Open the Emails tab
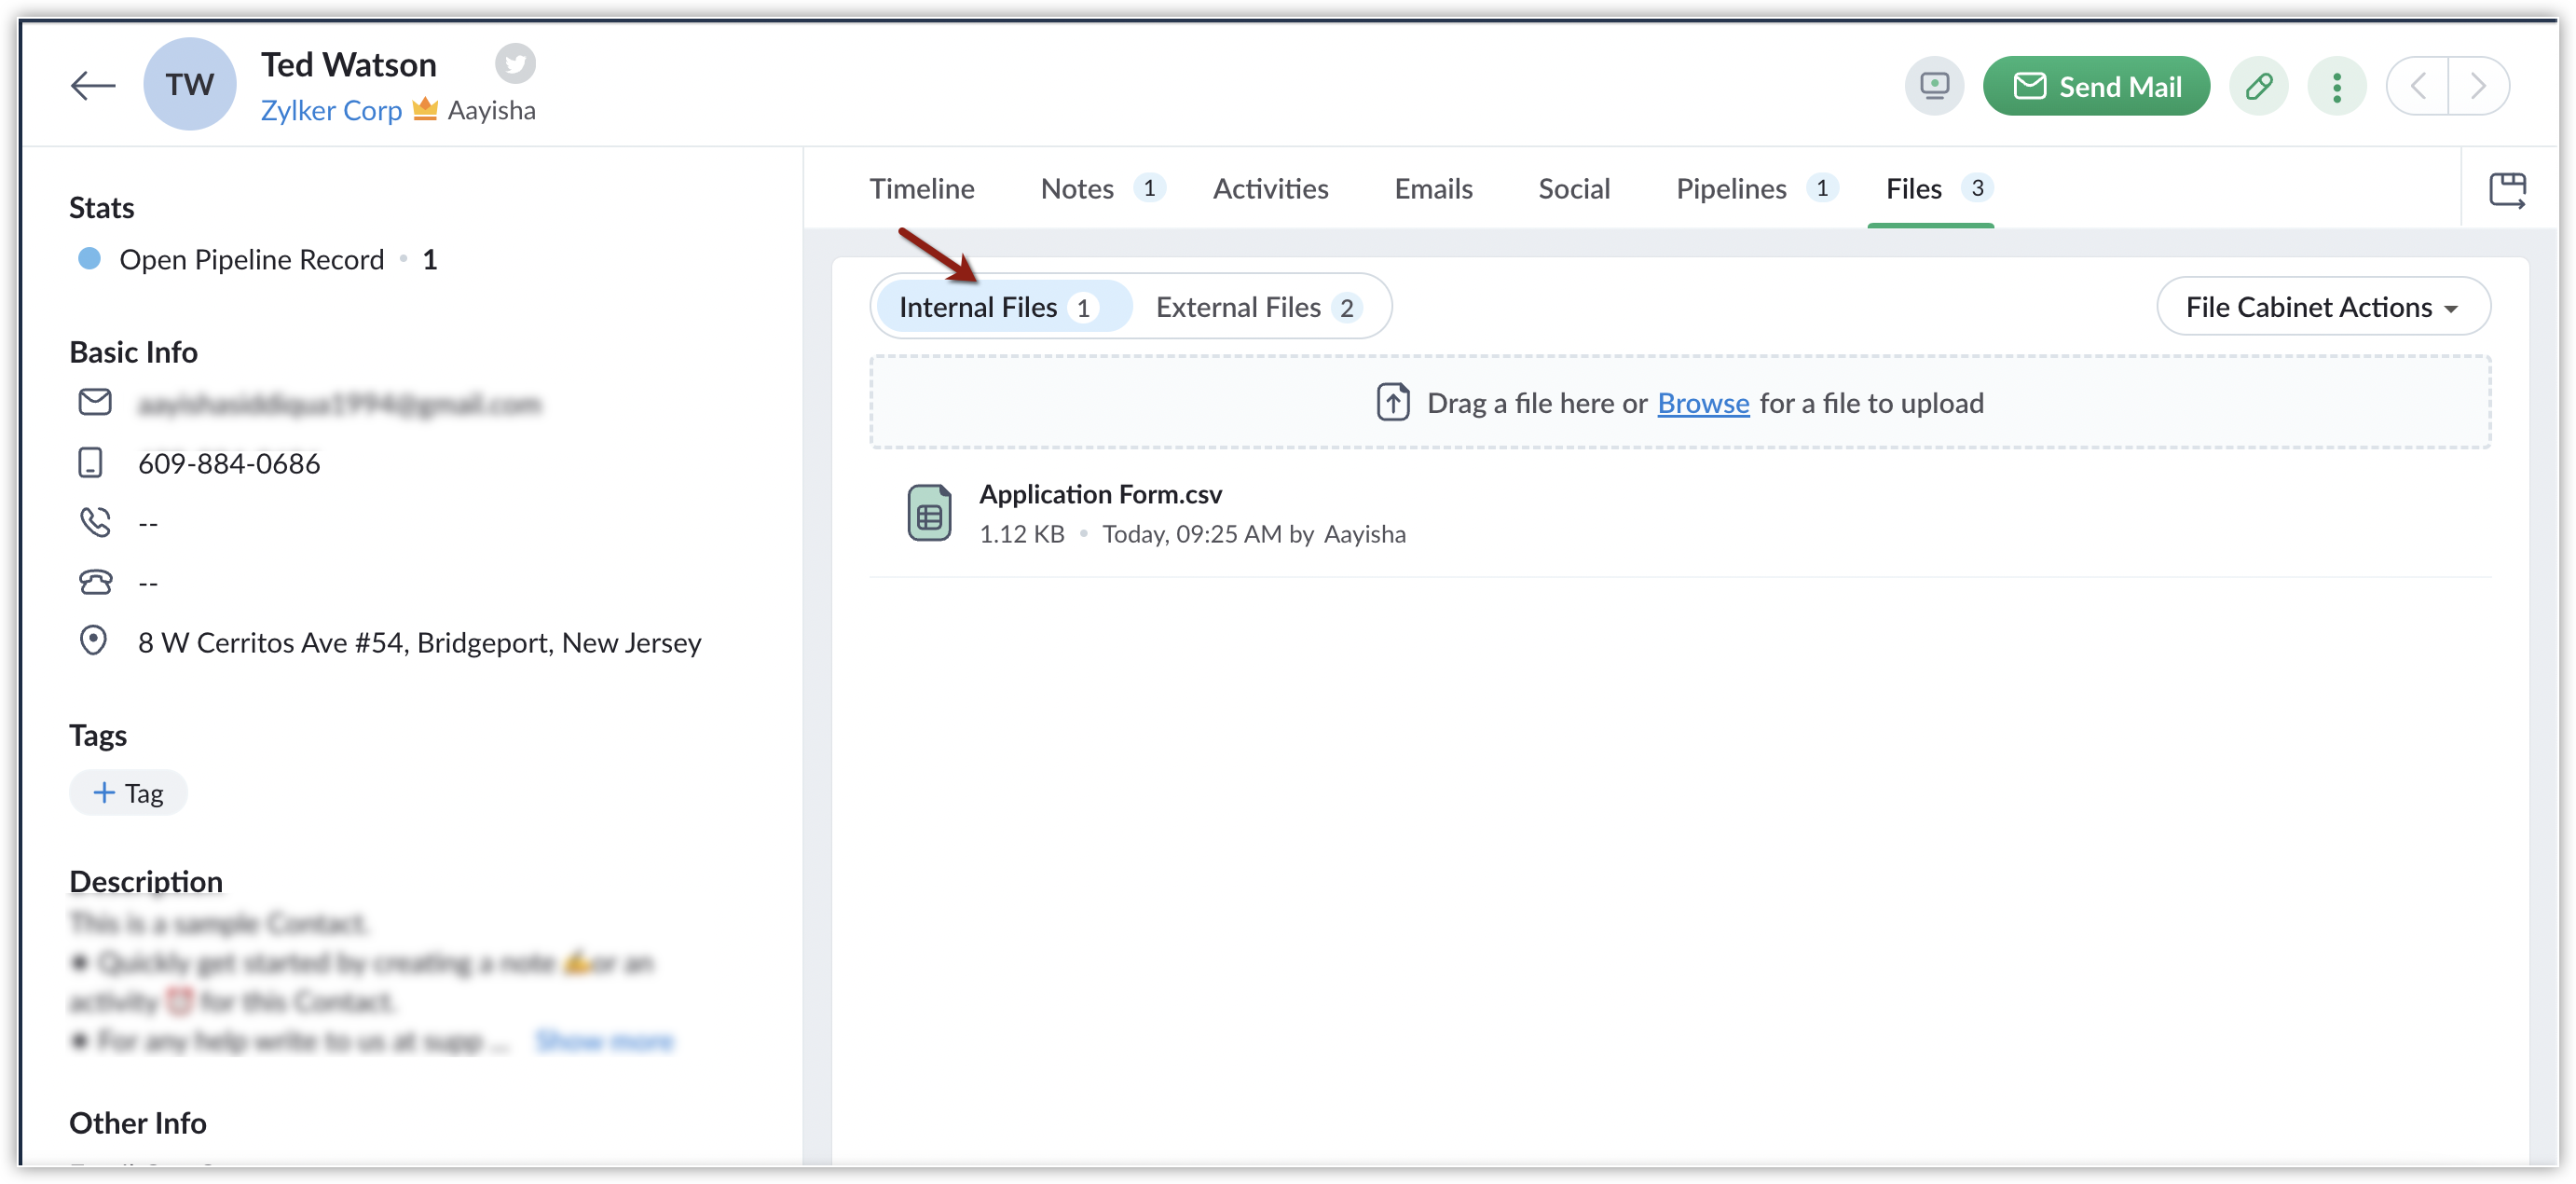Viewport: 2576px width, 1184px height. (1433, 188)
